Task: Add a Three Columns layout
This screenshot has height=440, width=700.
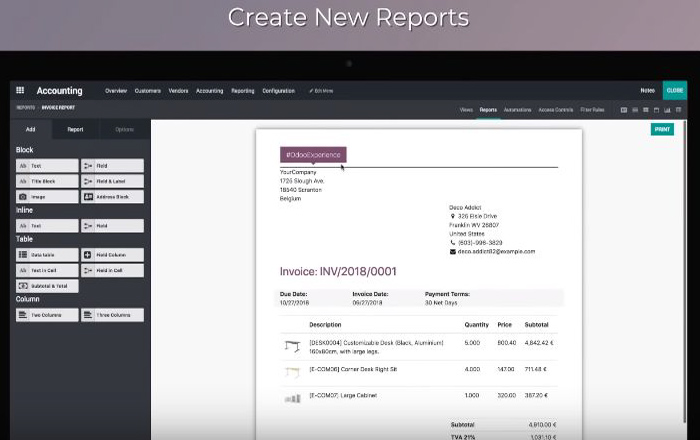Action: click(112, 315)
